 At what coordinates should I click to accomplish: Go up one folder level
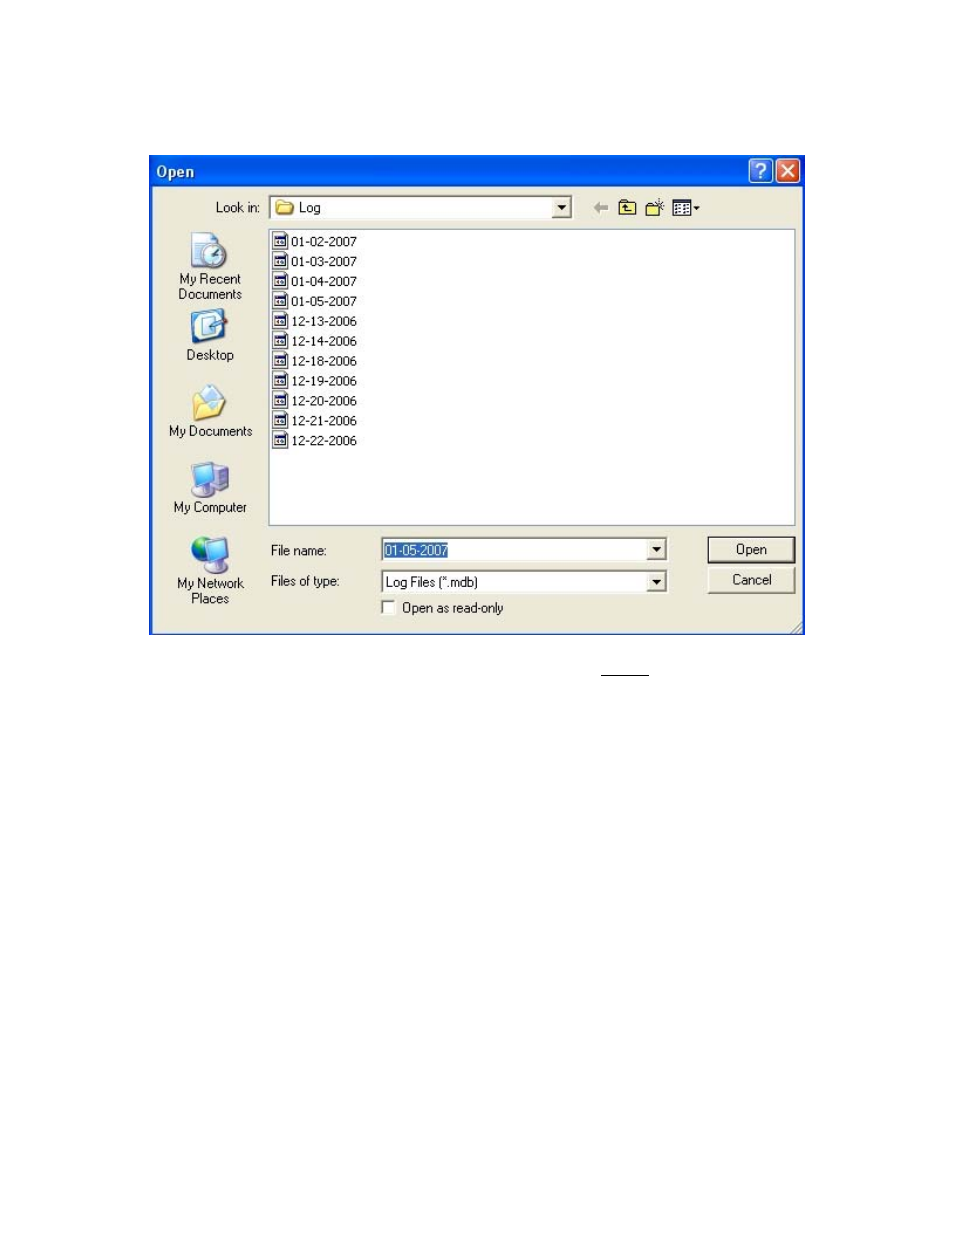click(x=627, y=208)
